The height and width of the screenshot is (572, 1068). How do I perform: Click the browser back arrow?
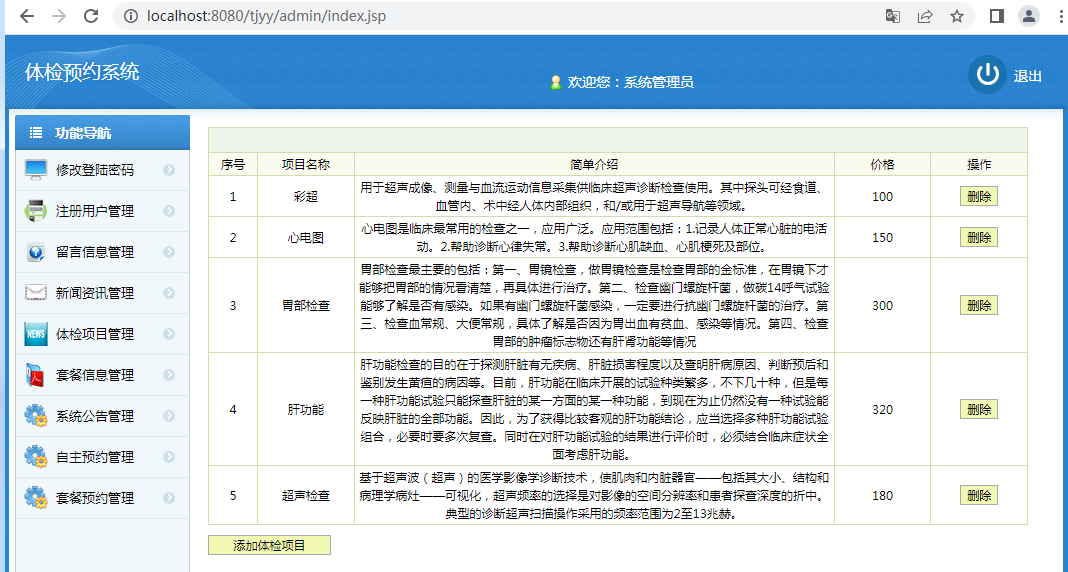(27, 16)
